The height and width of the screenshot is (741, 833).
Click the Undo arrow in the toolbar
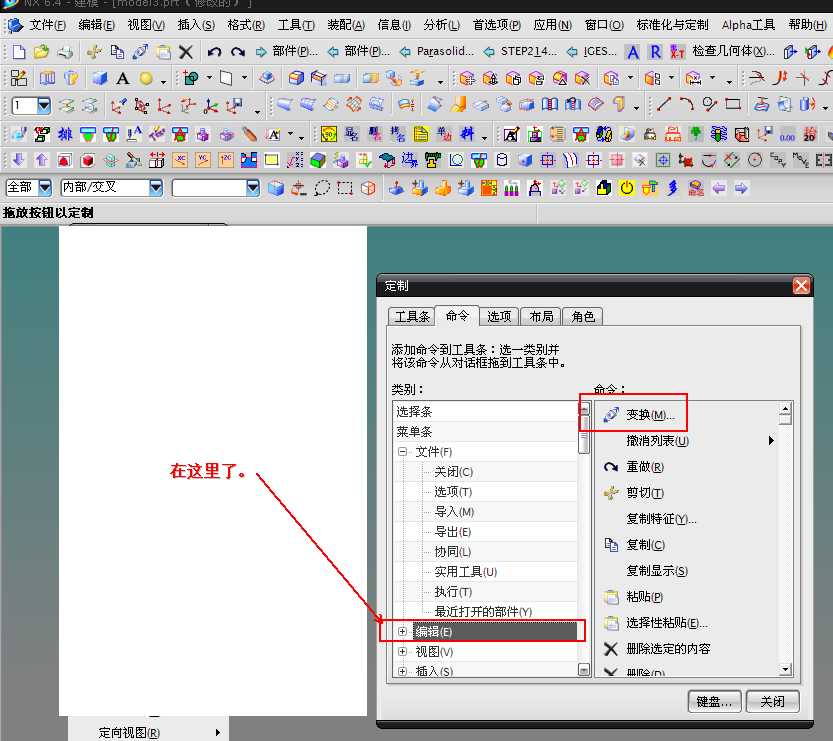[x=214, y=52]
